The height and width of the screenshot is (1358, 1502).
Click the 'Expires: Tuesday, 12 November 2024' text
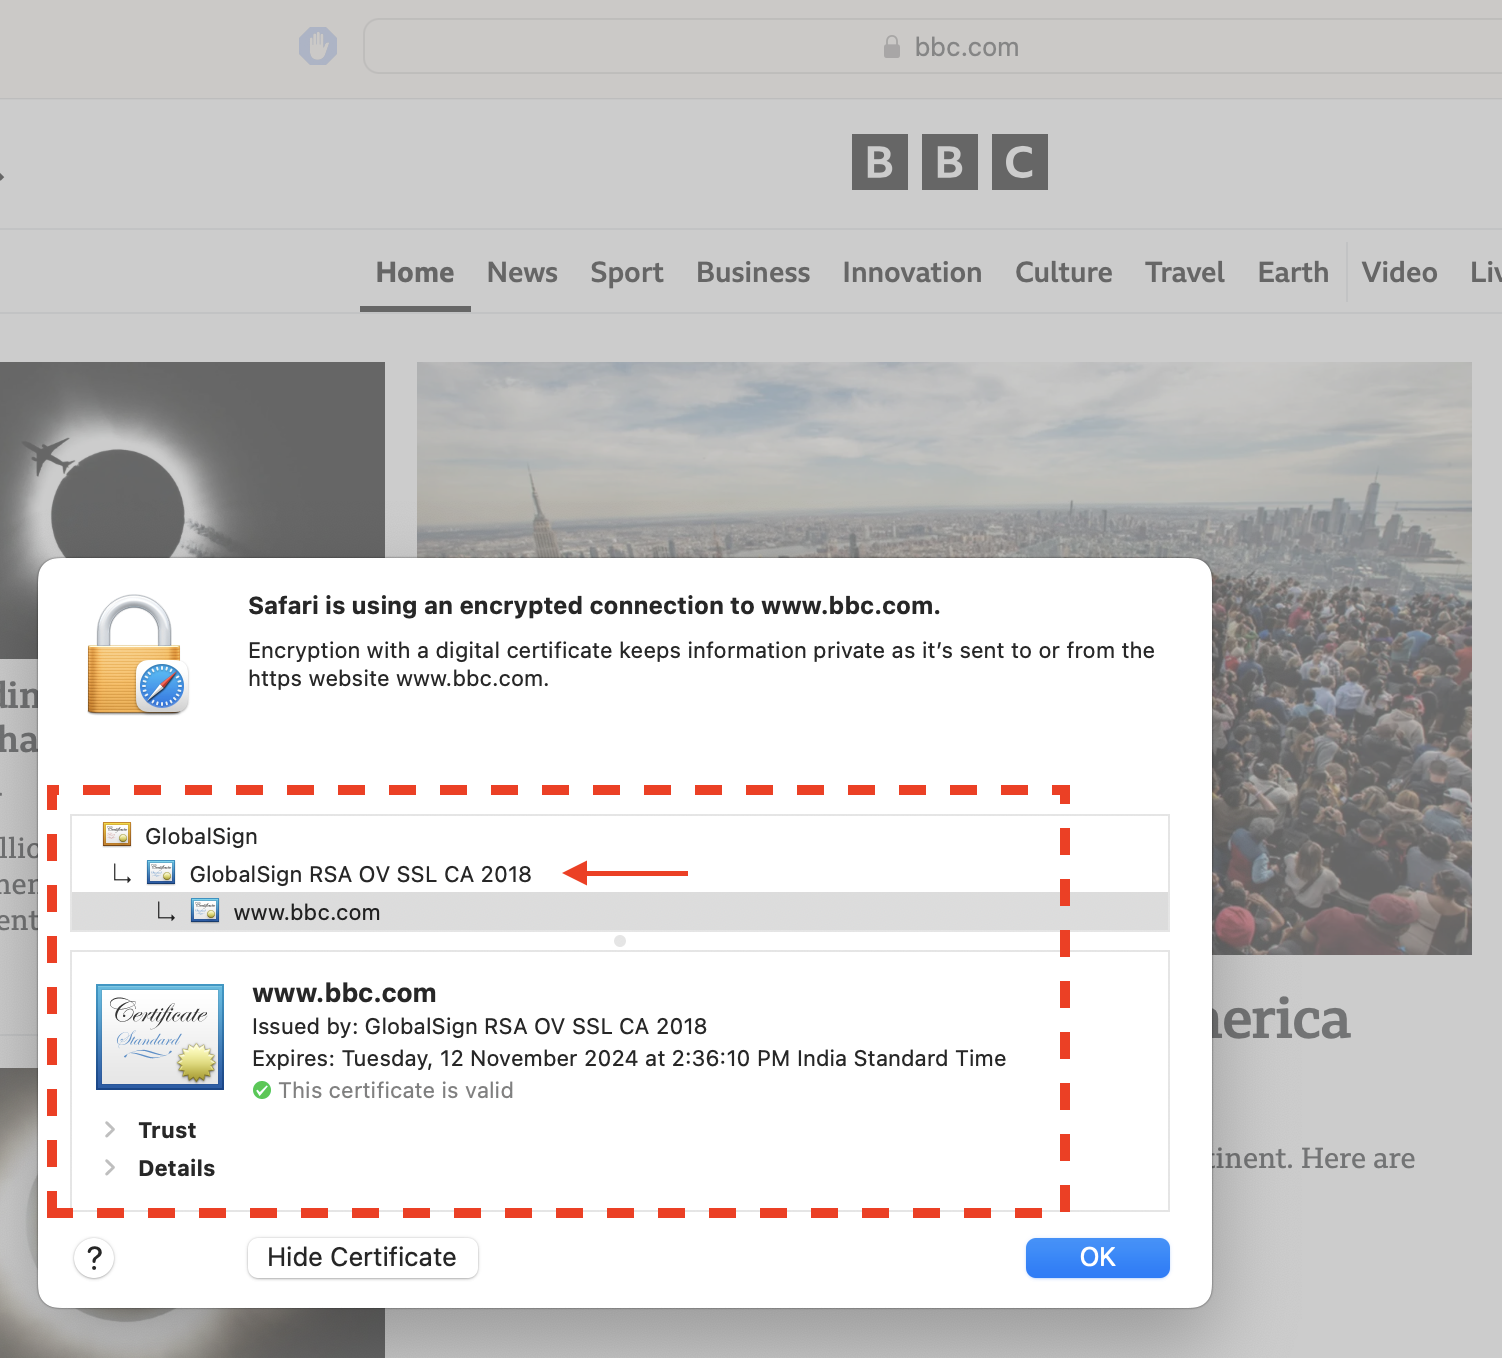pos(629,1058)
